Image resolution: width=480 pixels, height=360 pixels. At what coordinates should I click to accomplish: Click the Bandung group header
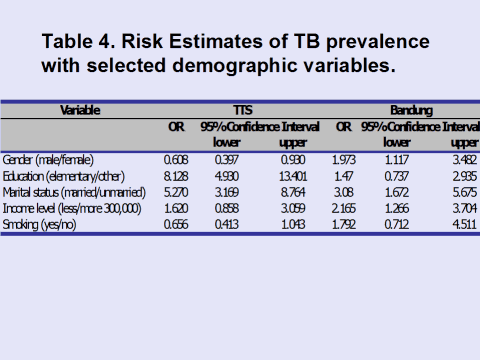(x=411, y=110)
